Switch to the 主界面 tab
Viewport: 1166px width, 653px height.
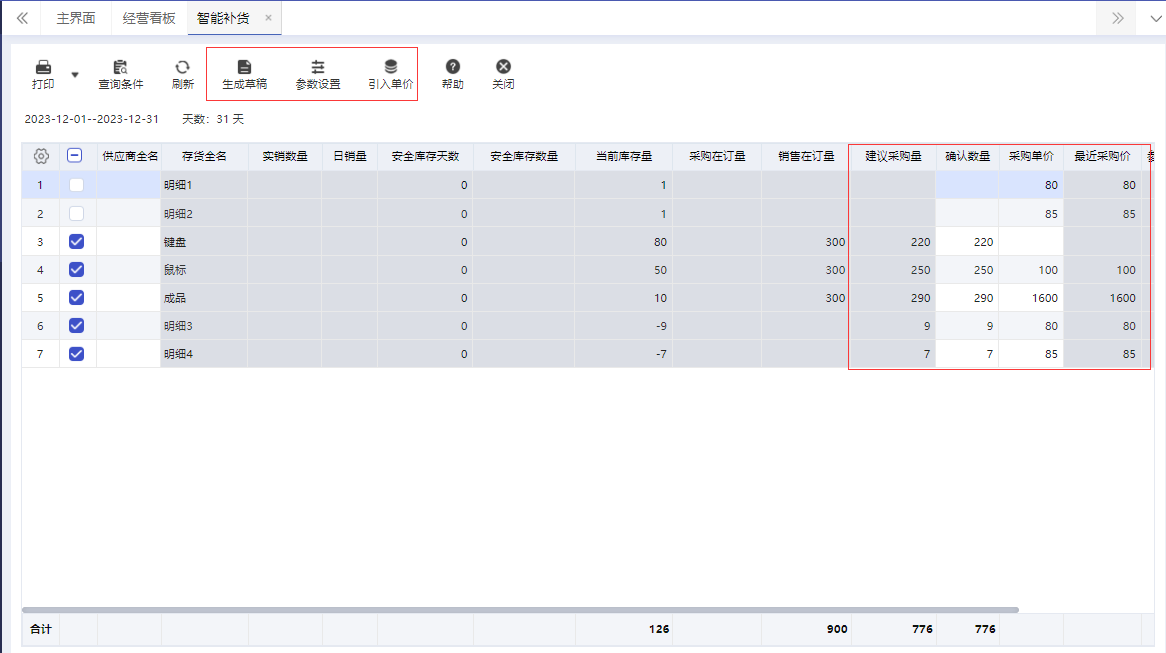76,18
